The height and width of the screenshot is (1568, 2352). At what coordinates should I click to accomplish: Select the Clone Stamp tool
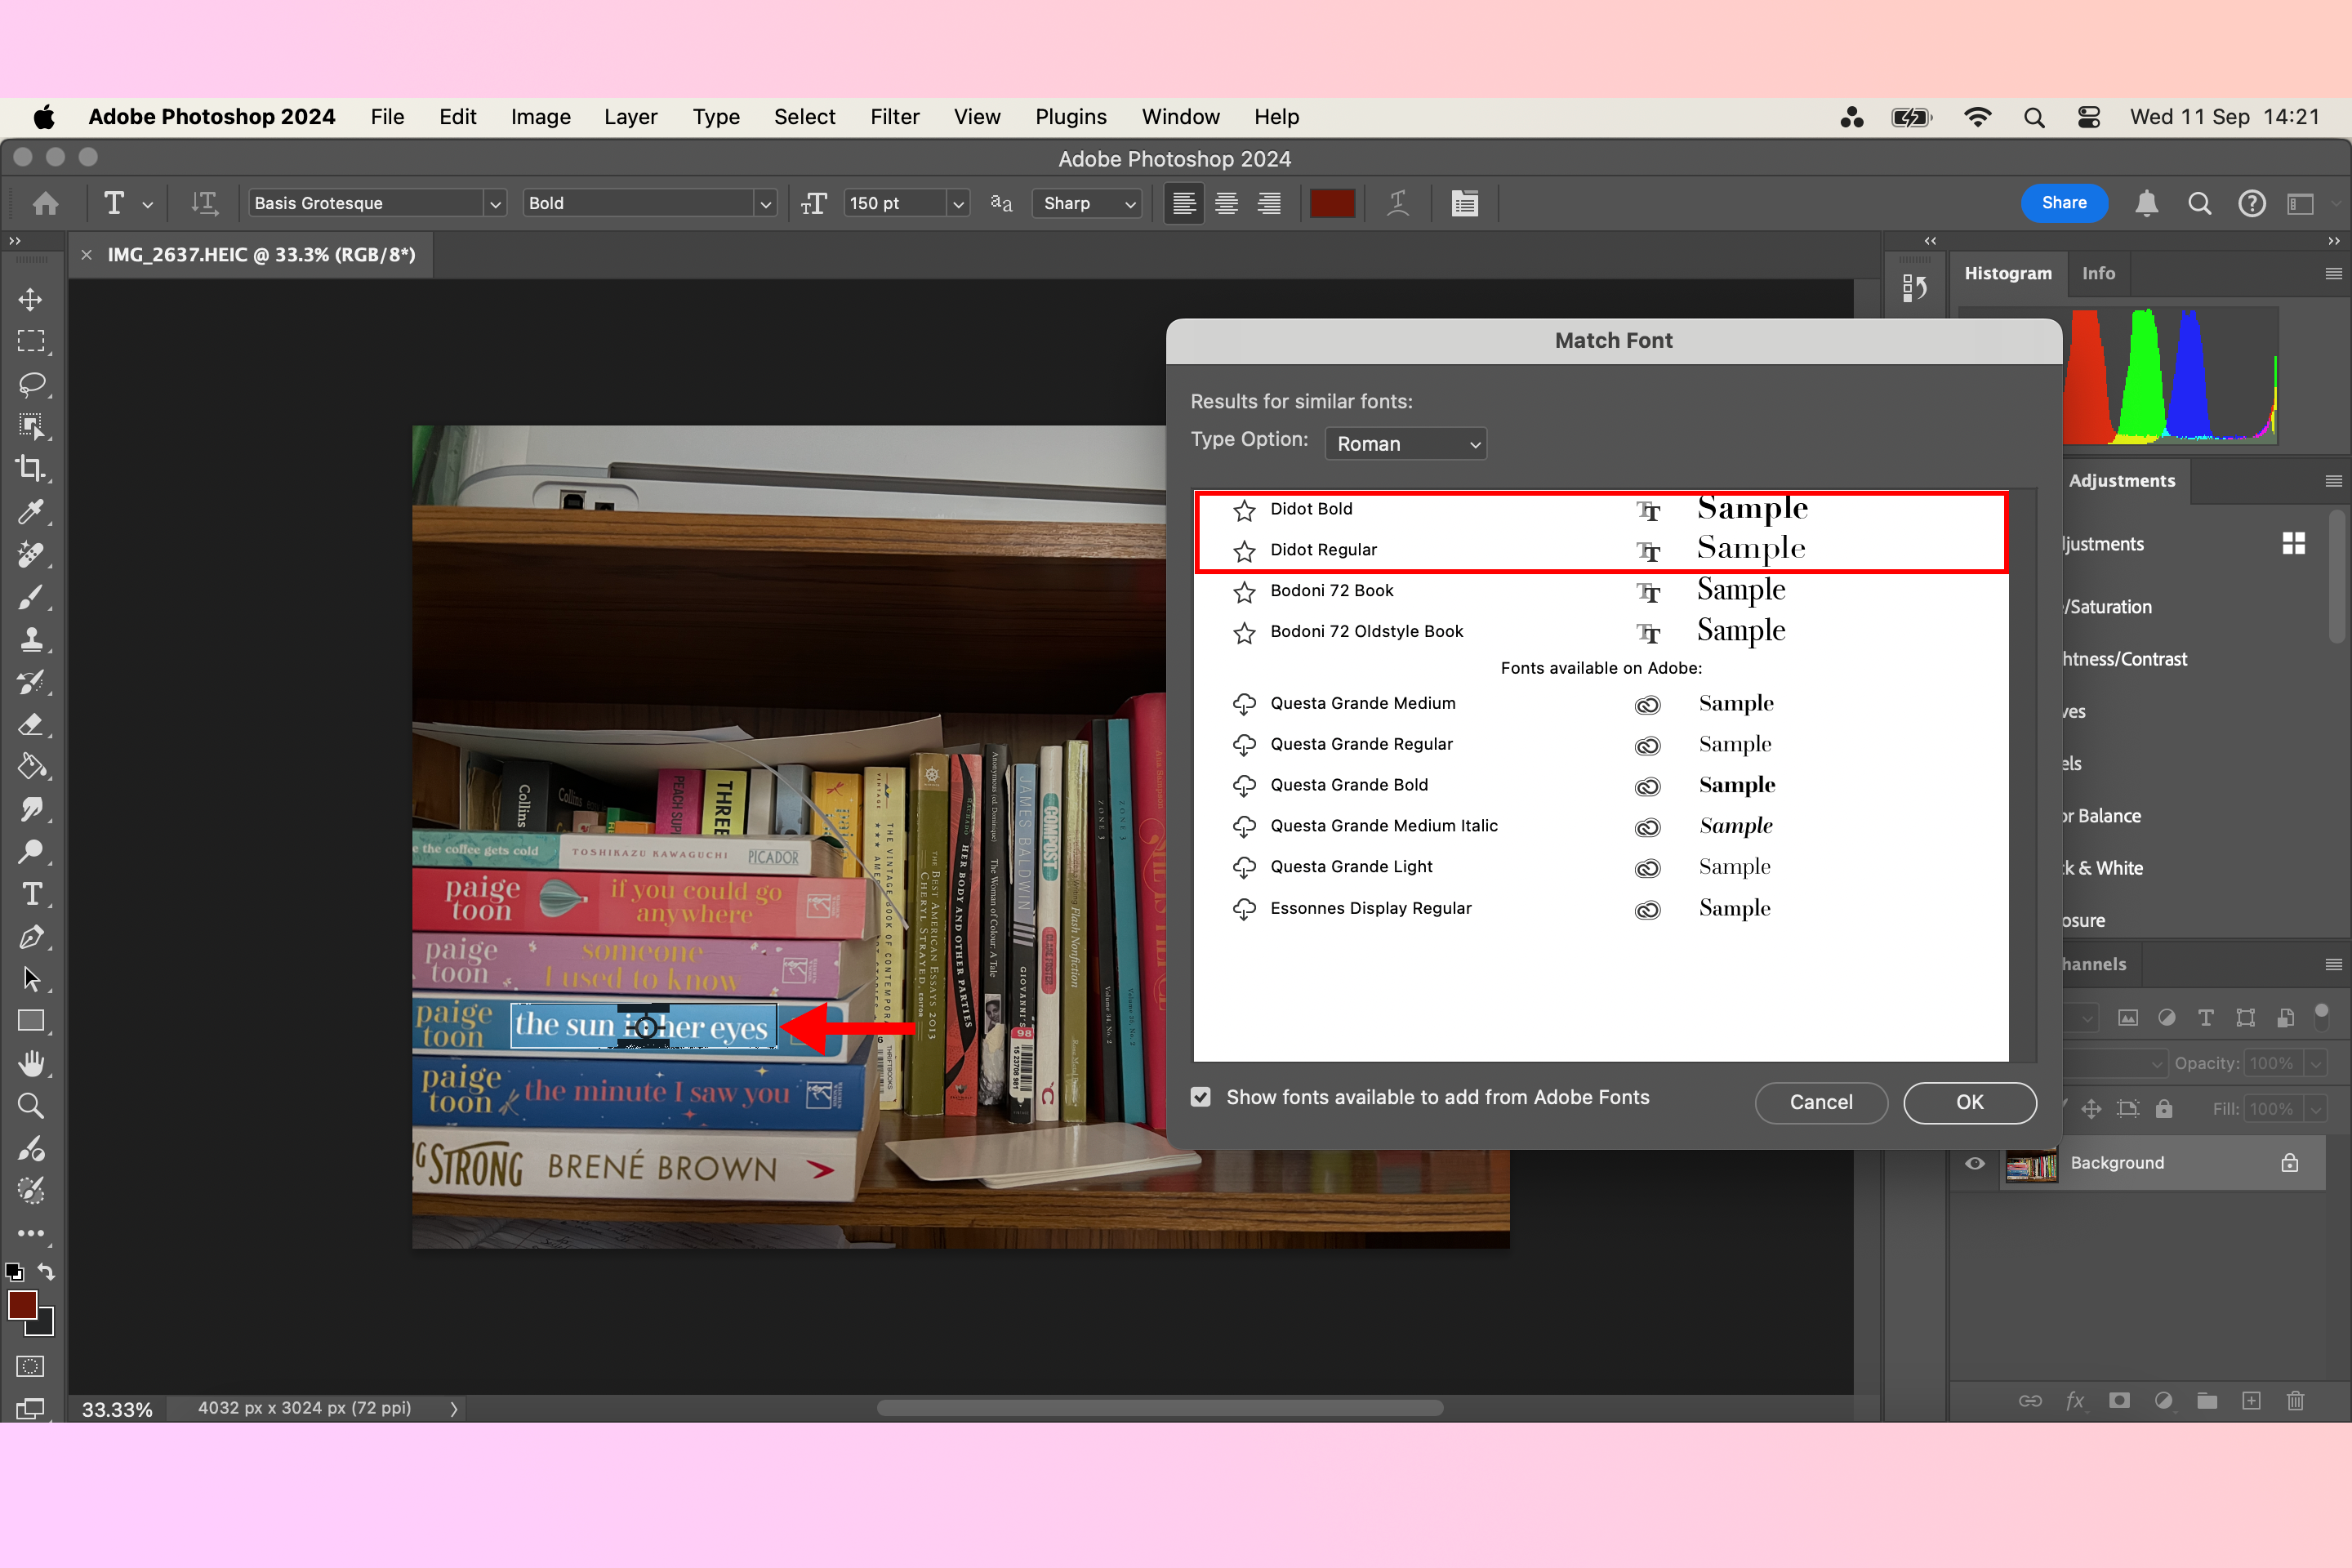30,639
